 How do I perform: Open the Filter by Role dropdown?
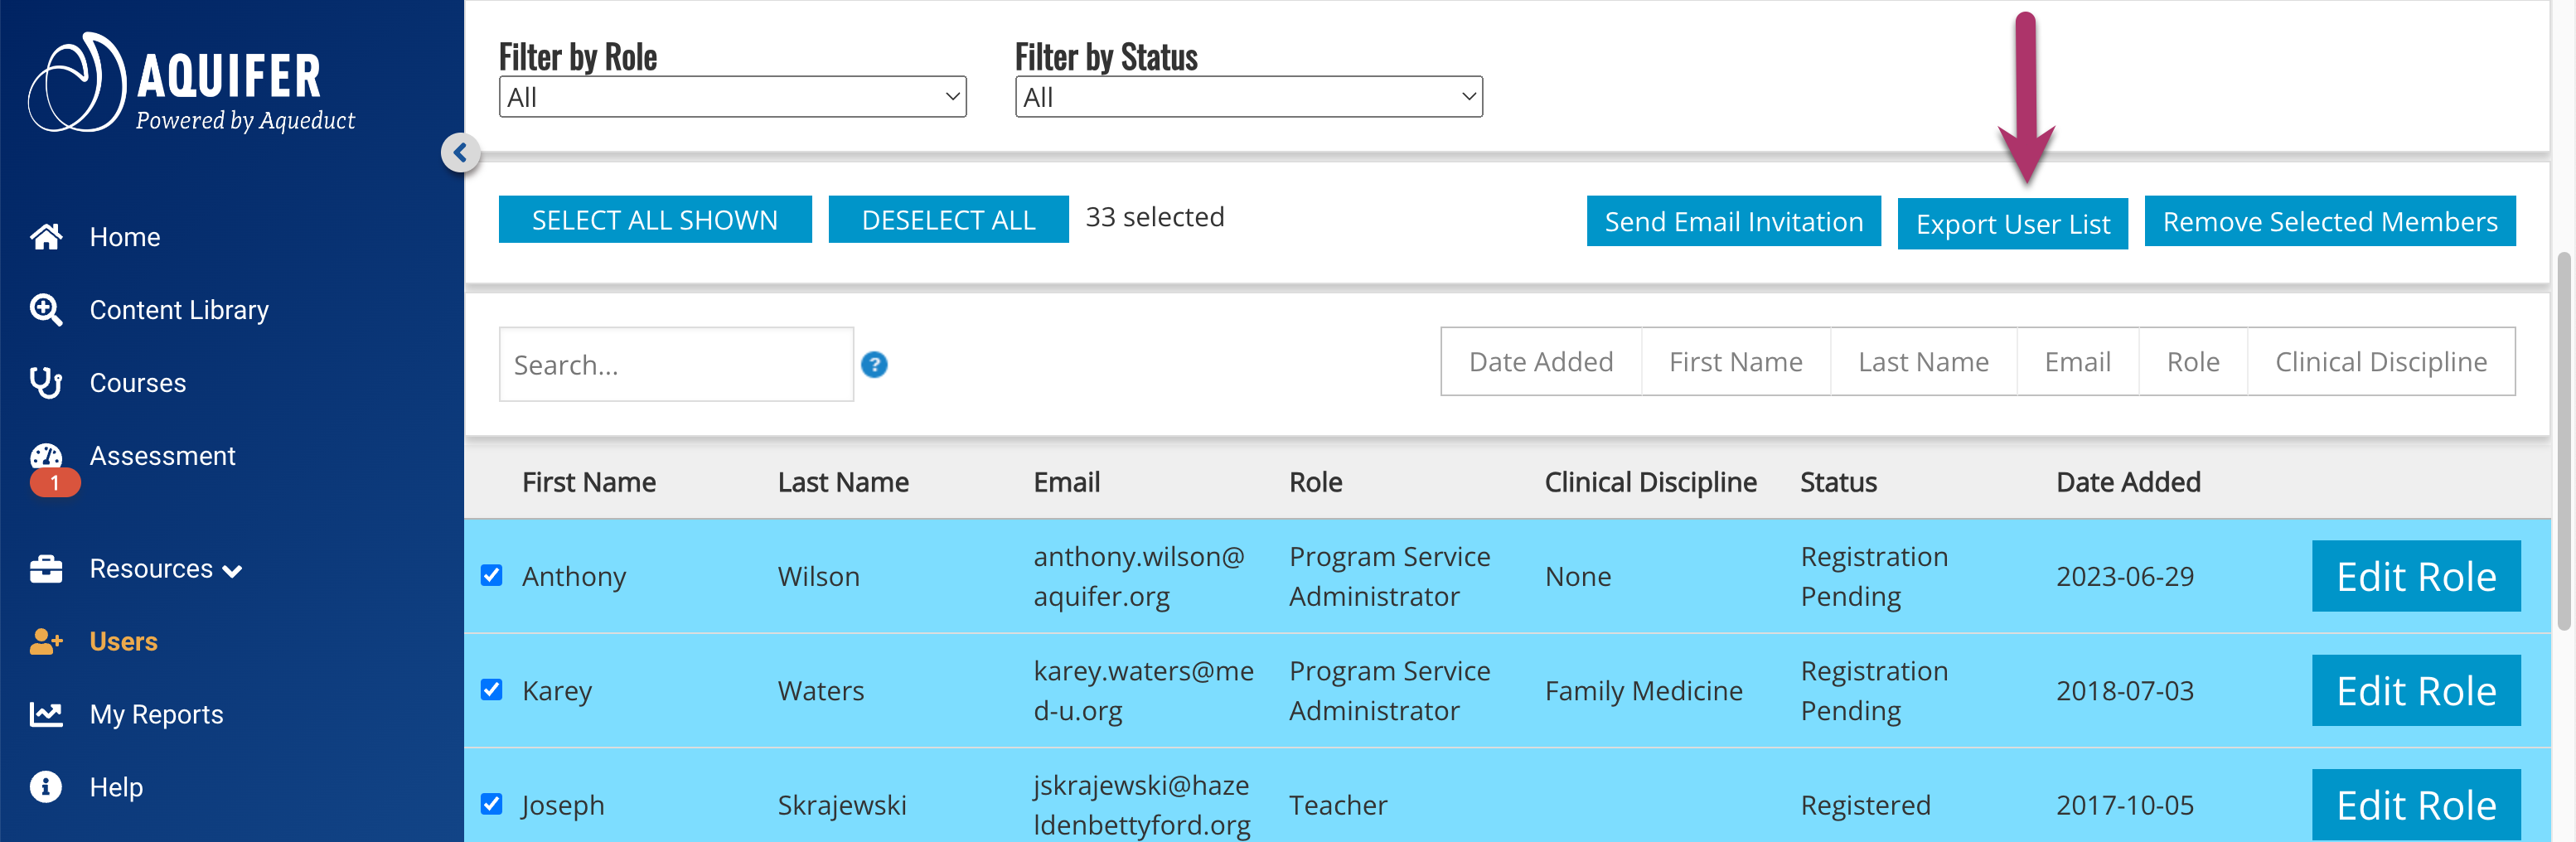(x=732, y=96)
